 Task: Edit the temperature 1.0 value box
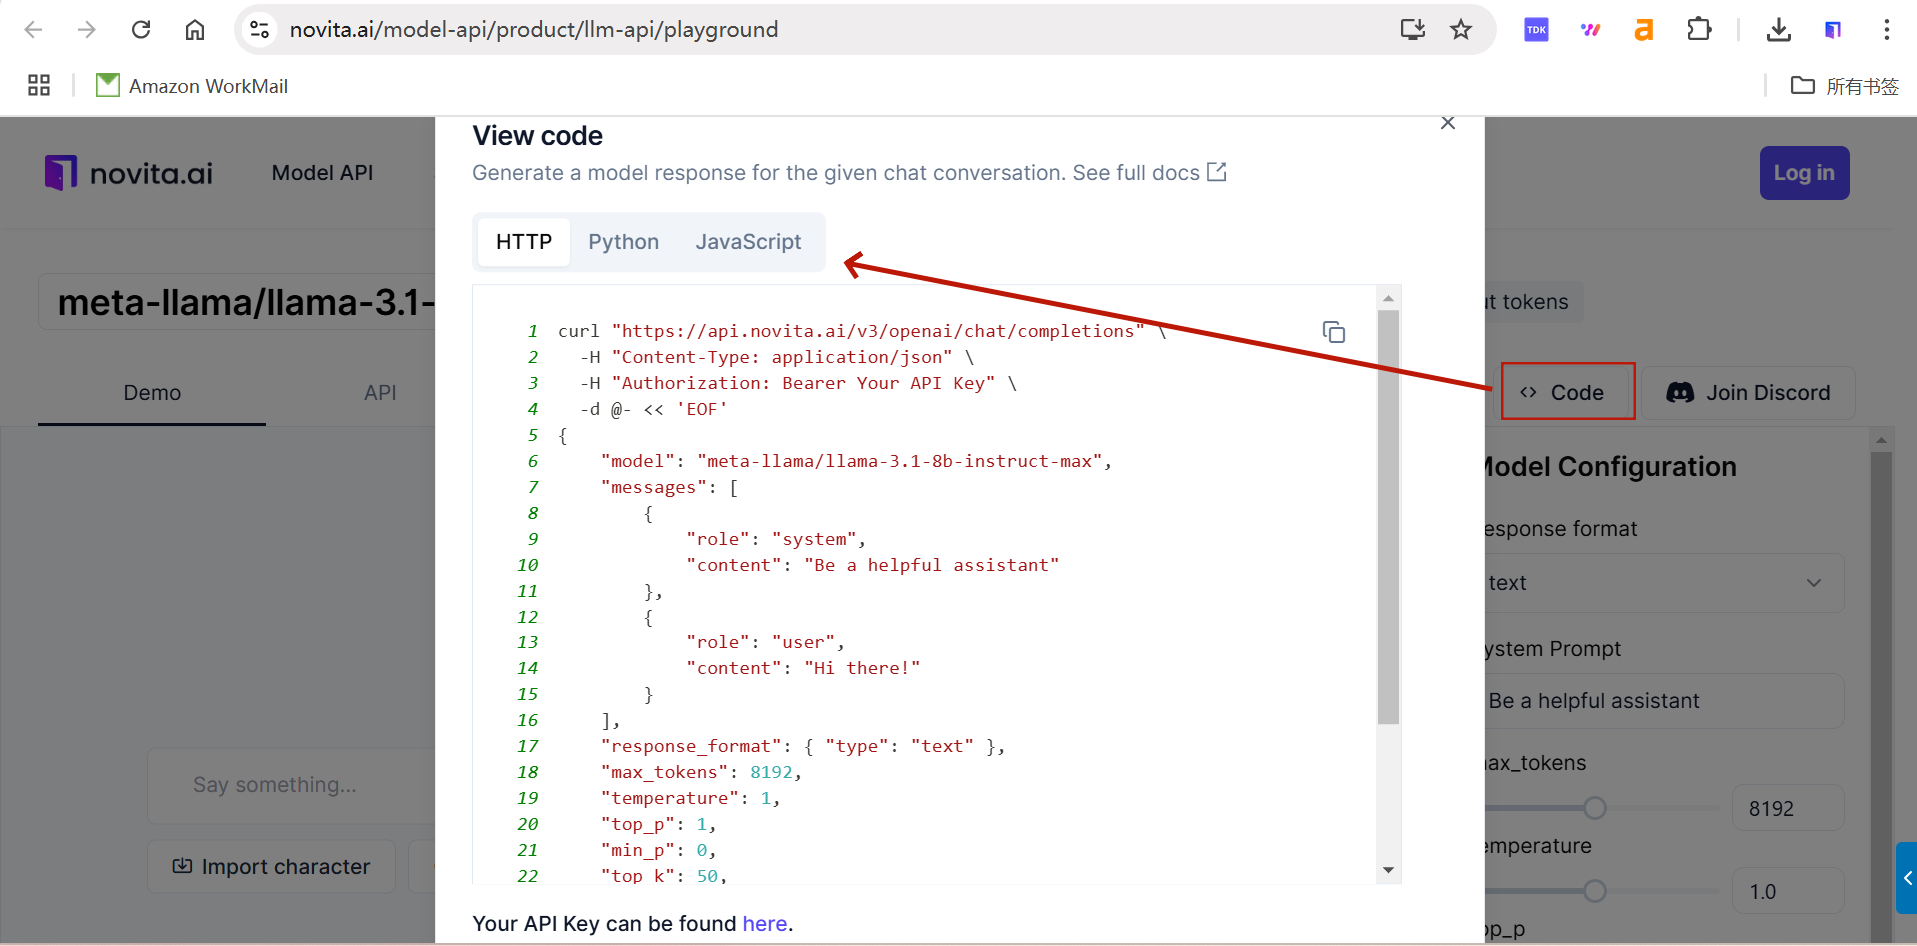coord(1788,891)
